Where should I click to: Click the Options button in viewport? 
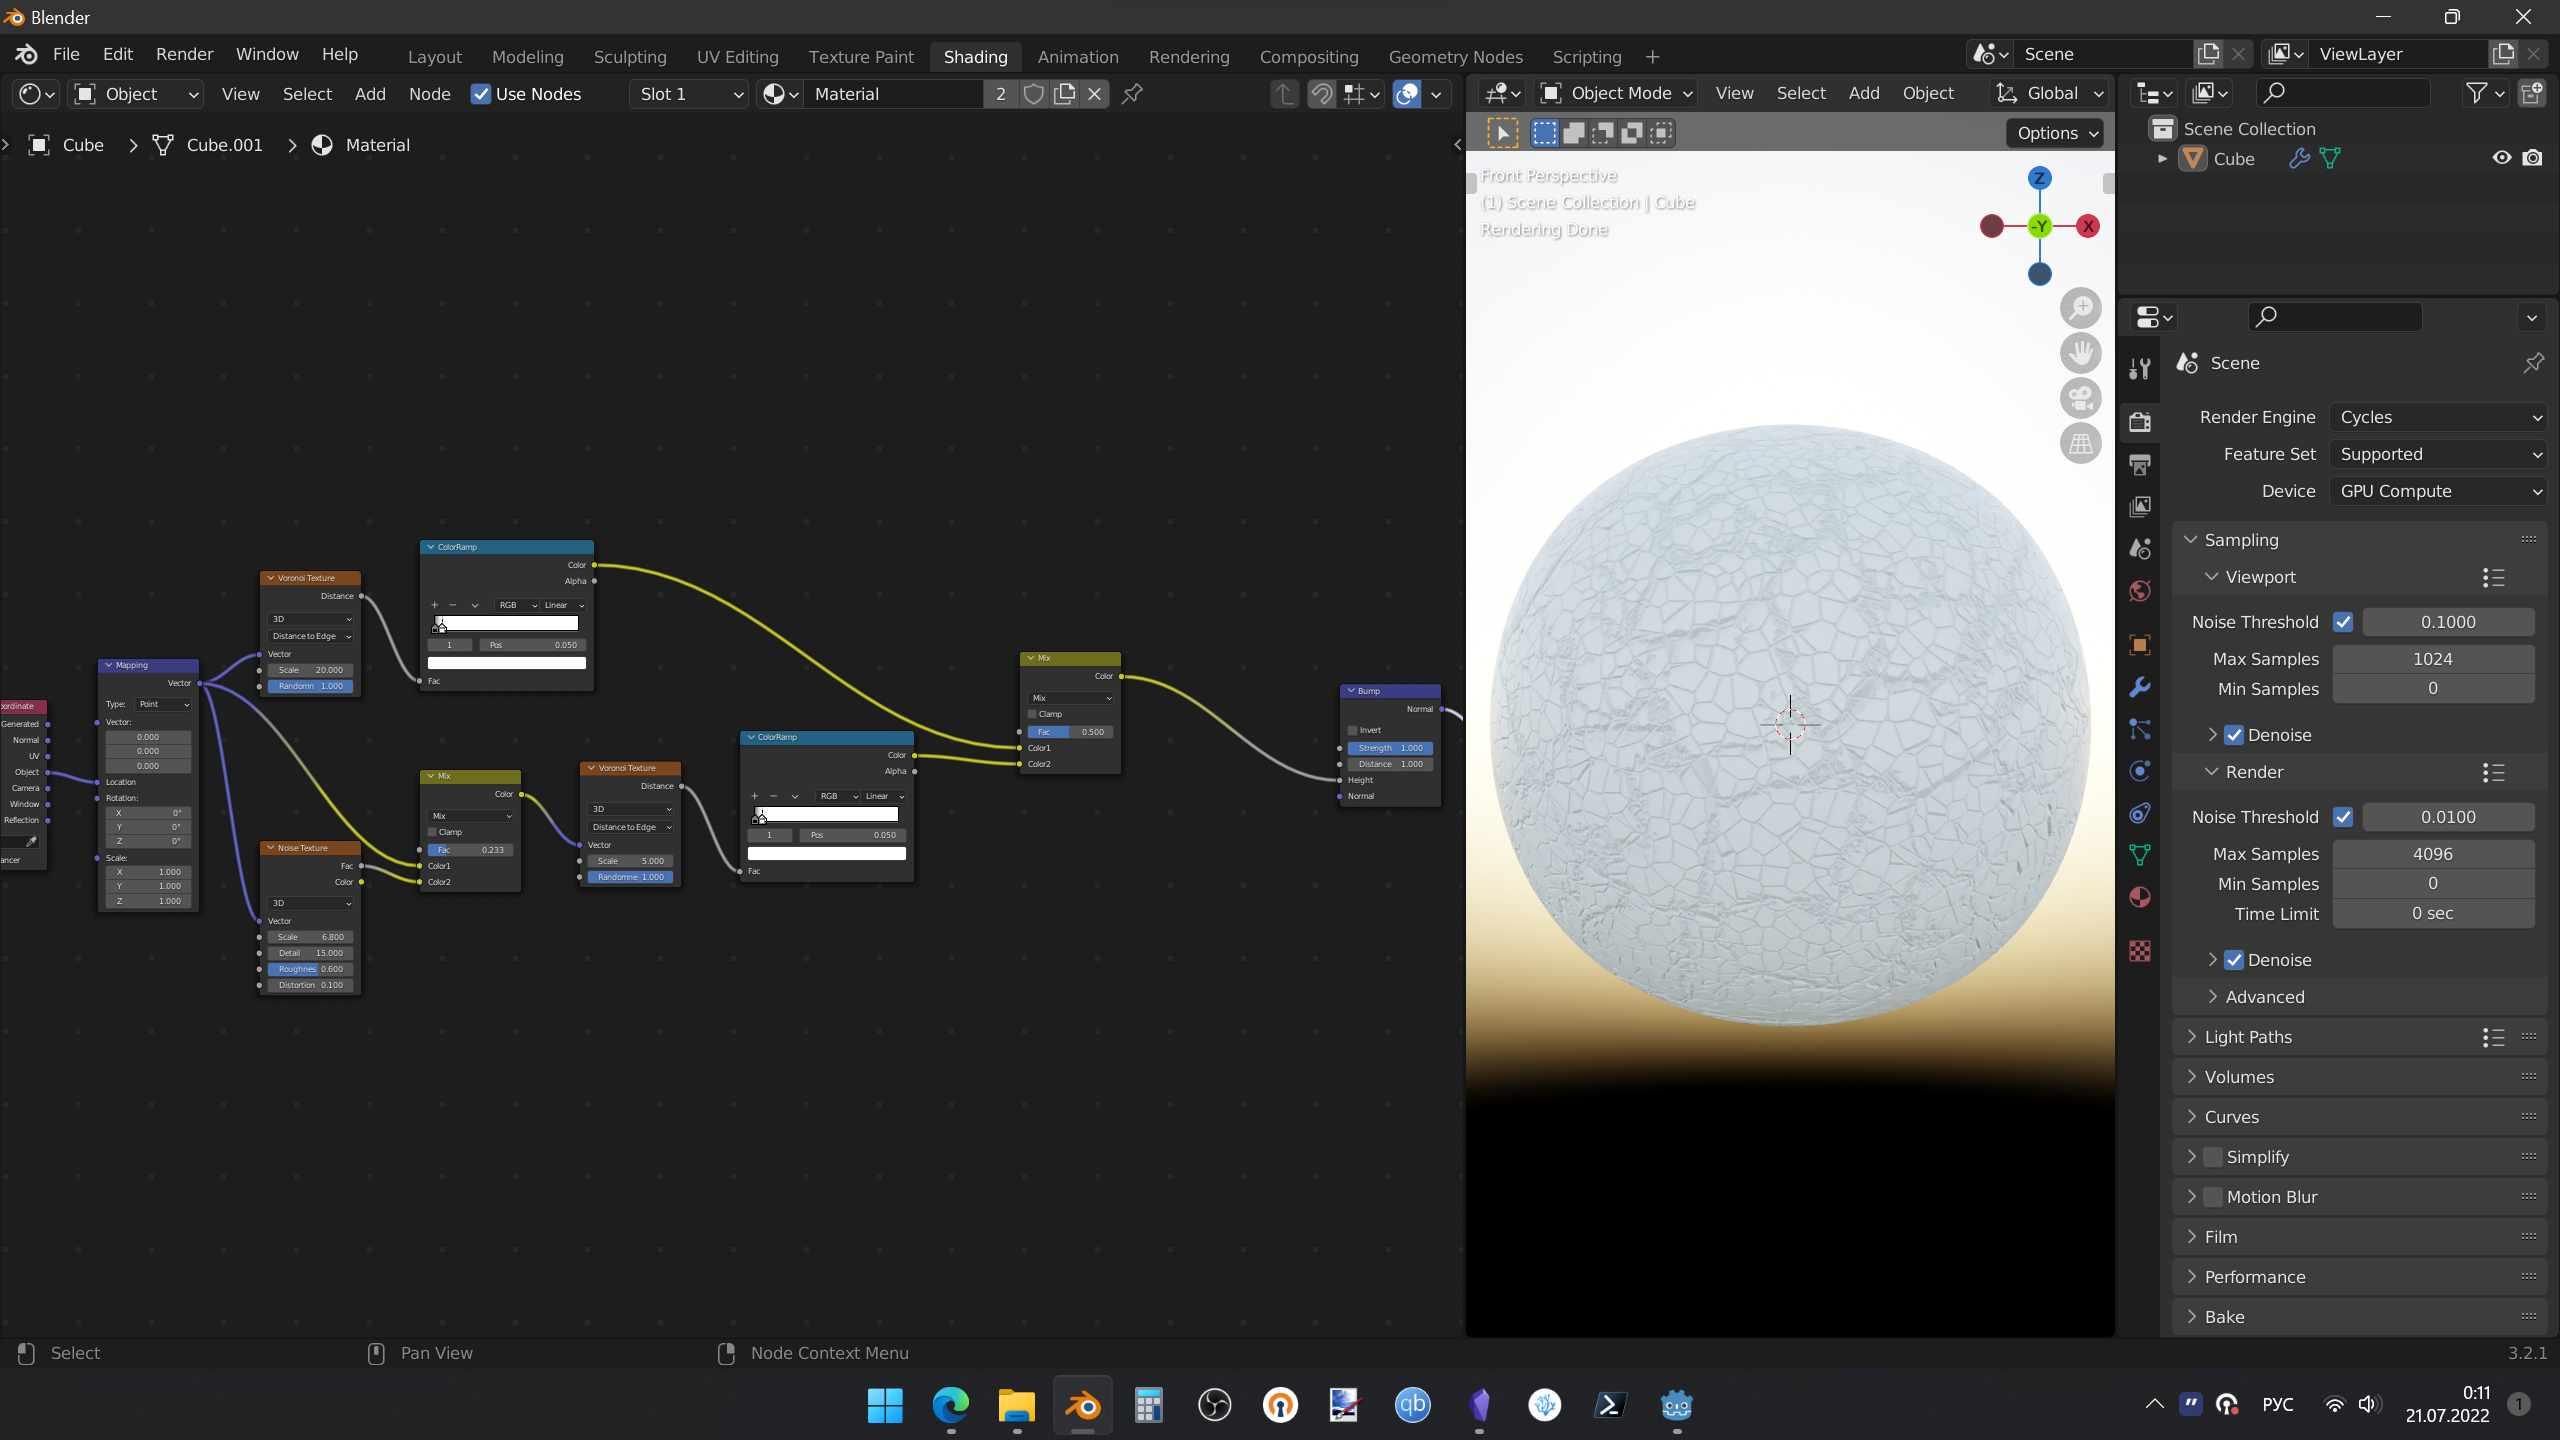(2056, 133)
